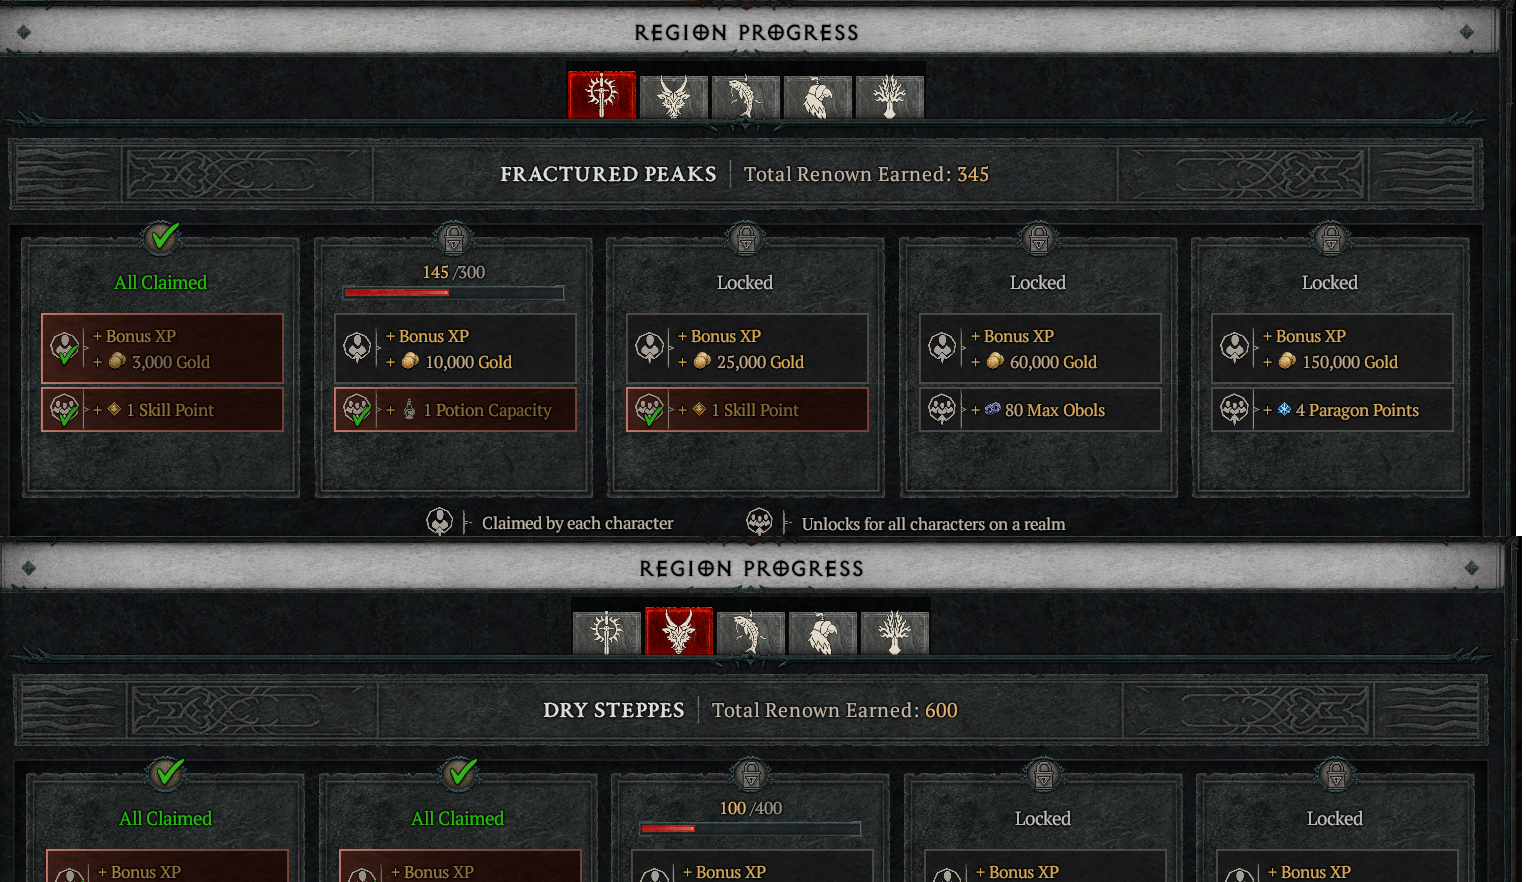Click the 80 Max Obols reward row

click(x=1040, y=410)
